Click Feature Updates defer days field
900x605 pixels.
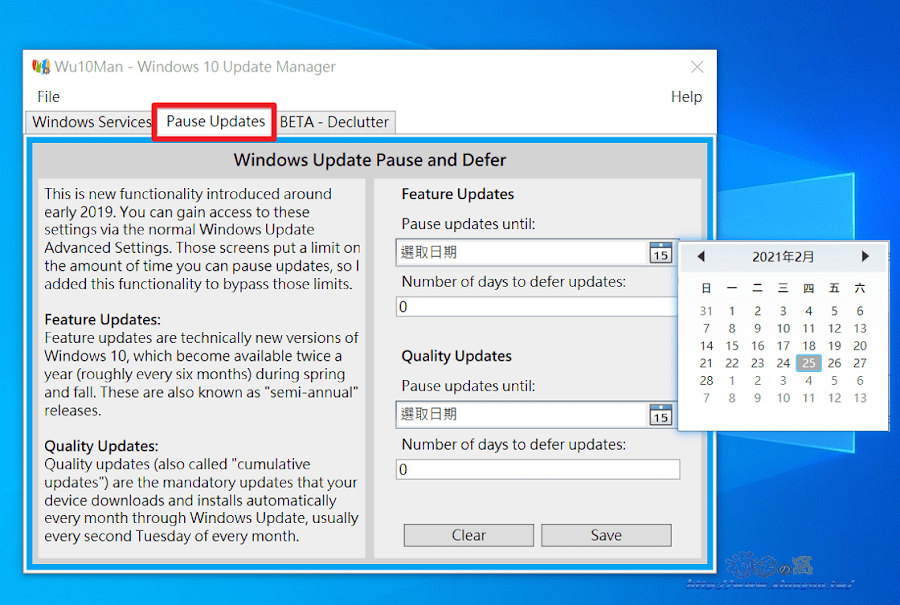(537, 307)
